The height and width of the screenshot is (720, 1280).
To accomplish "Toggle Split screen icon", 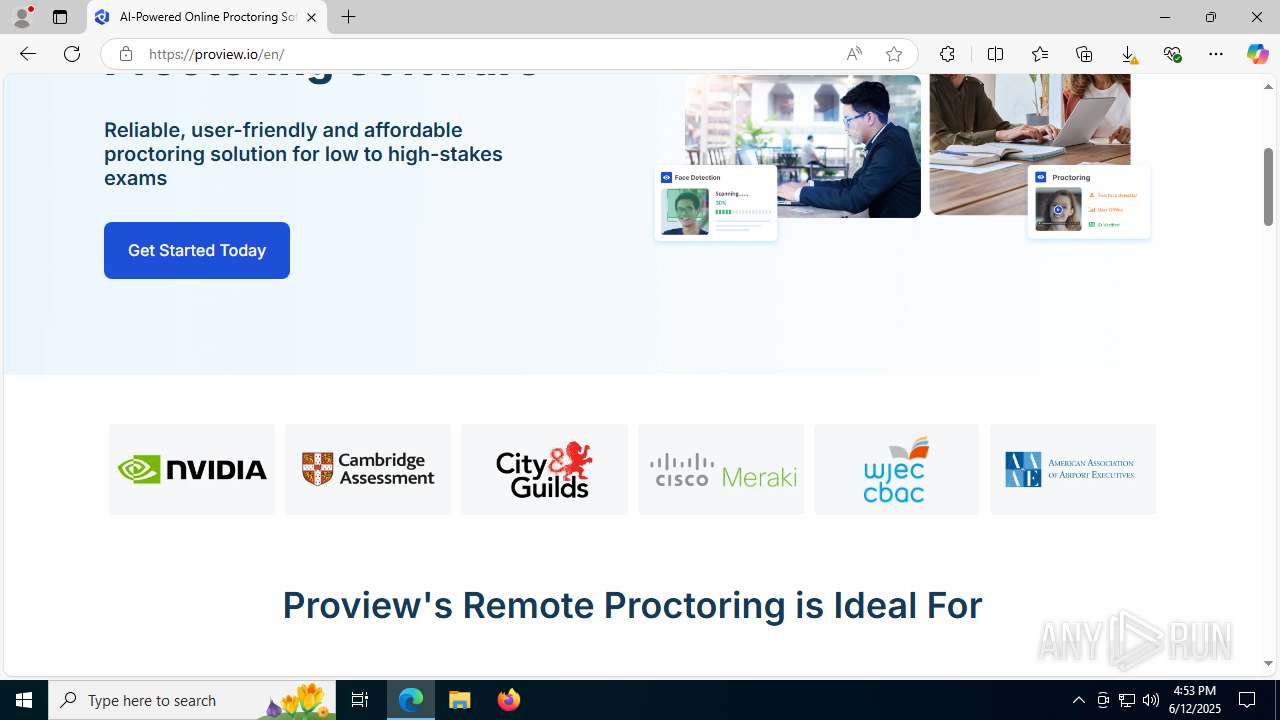I will (995, 54).
